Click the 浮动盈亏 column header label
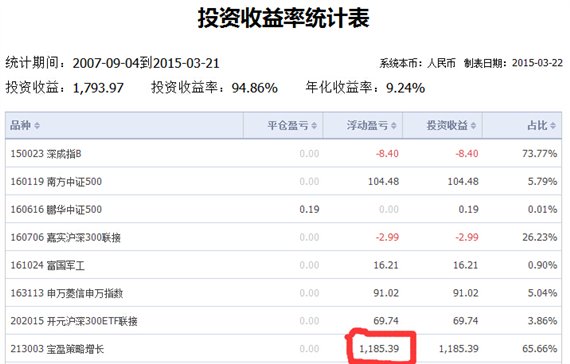 tap(367, 125)
